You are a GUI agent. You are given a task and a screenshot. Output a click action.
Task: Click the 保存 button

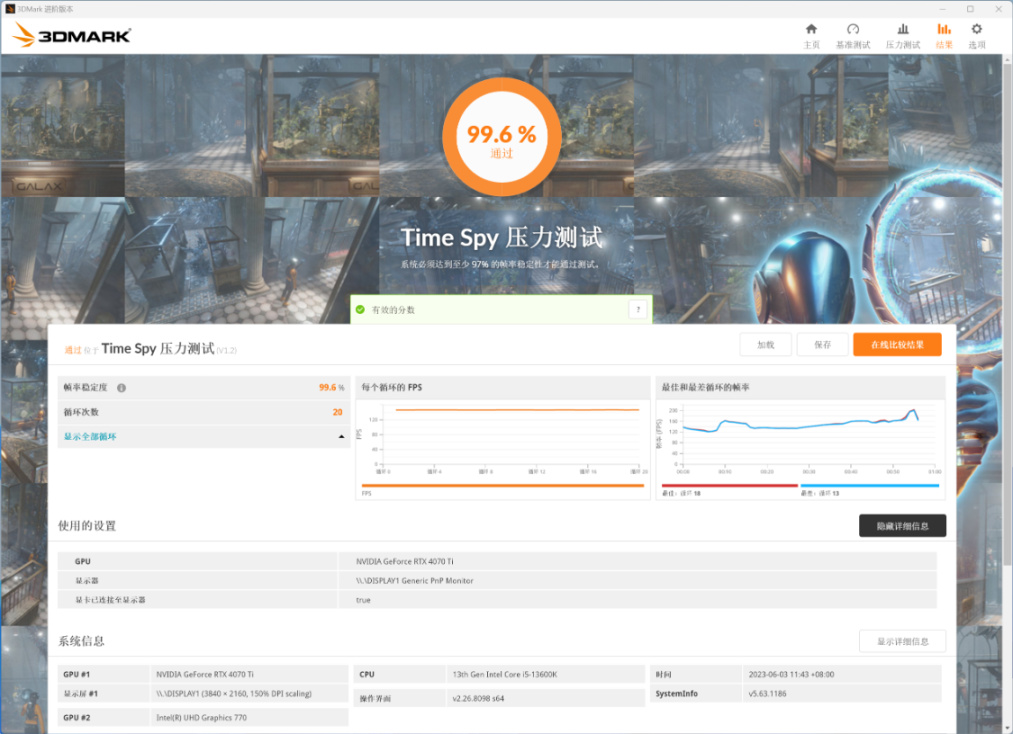tap(822, 344)
